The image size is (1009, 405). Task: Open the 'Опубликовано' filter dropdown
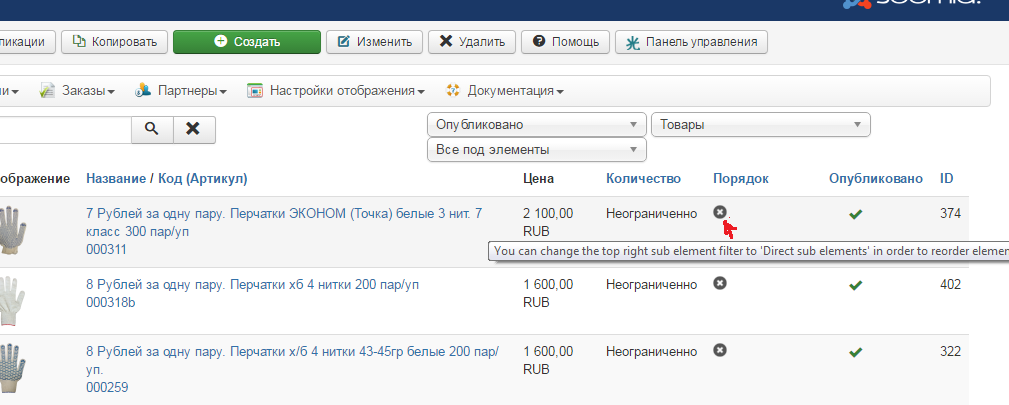(536, 125)
